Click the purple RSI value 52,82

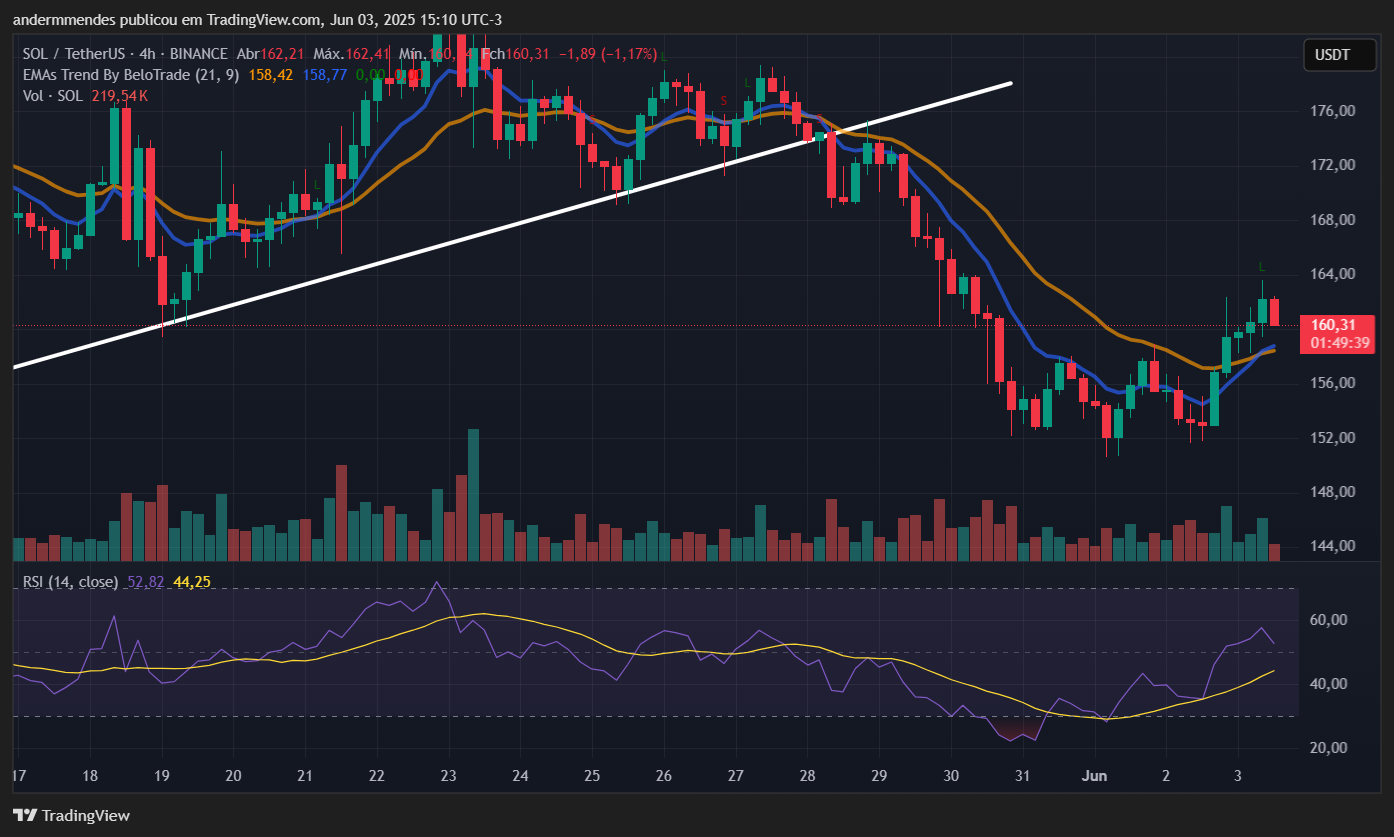[x=146, y=582]
